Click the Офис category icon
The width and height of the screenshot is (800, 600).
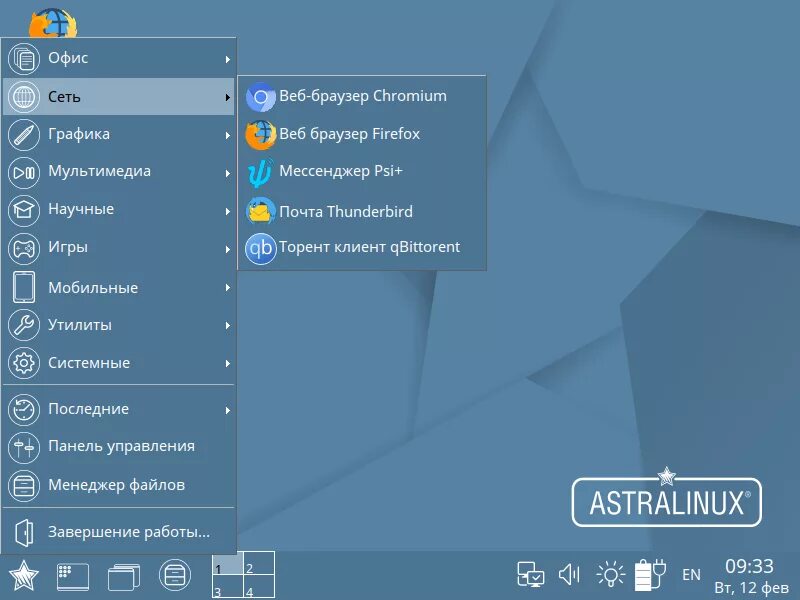coord(24,59)
